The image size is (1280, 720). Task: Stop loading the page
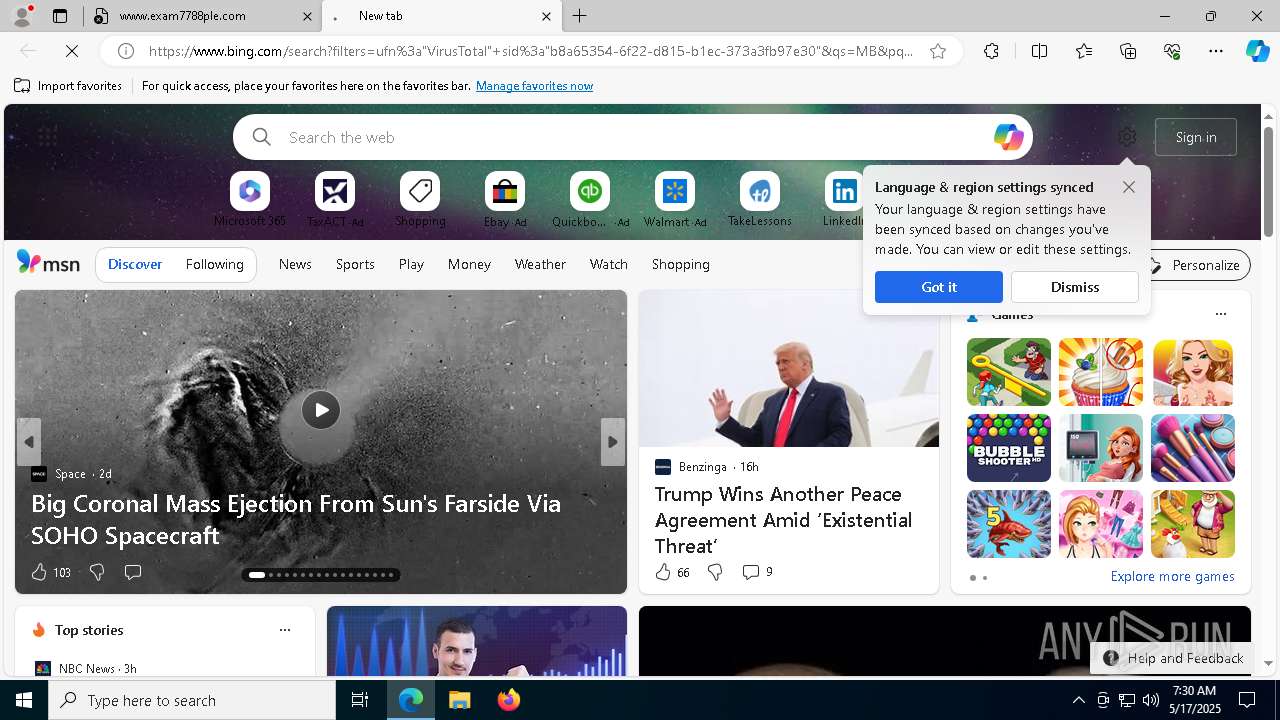point(72,51)
